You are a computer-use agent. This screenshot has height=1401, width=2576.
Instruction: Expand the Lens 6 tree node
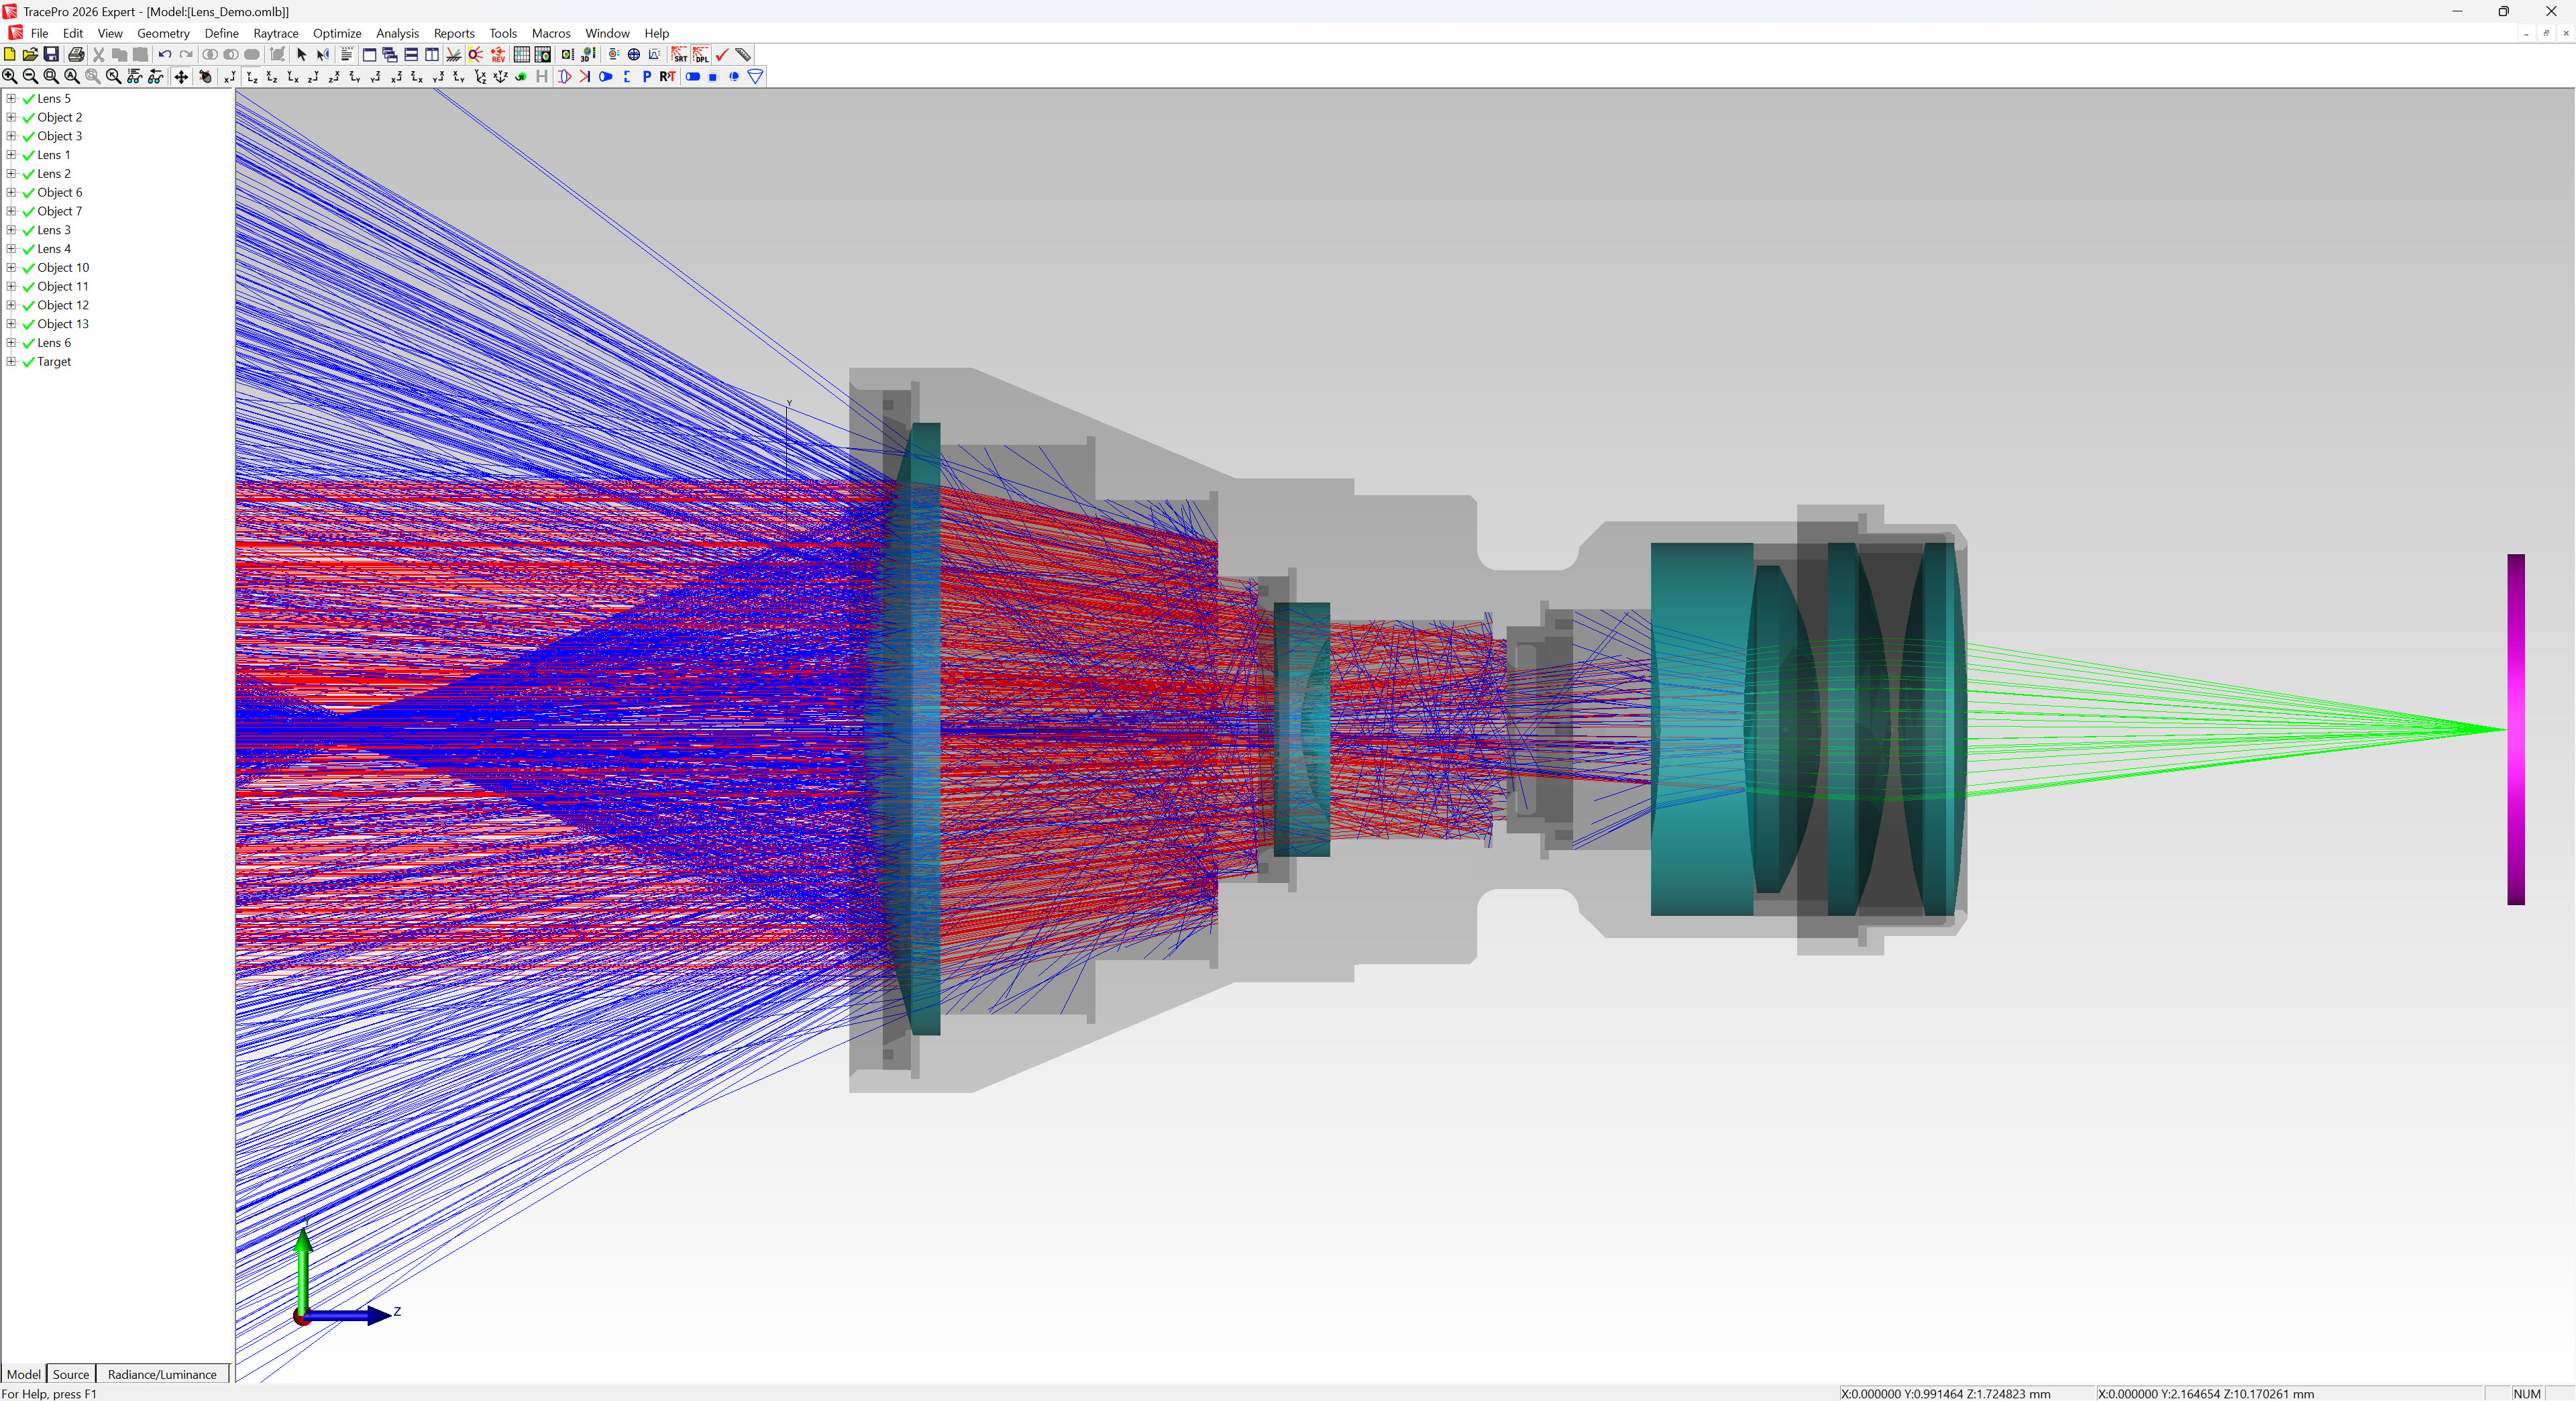[11, 342]
